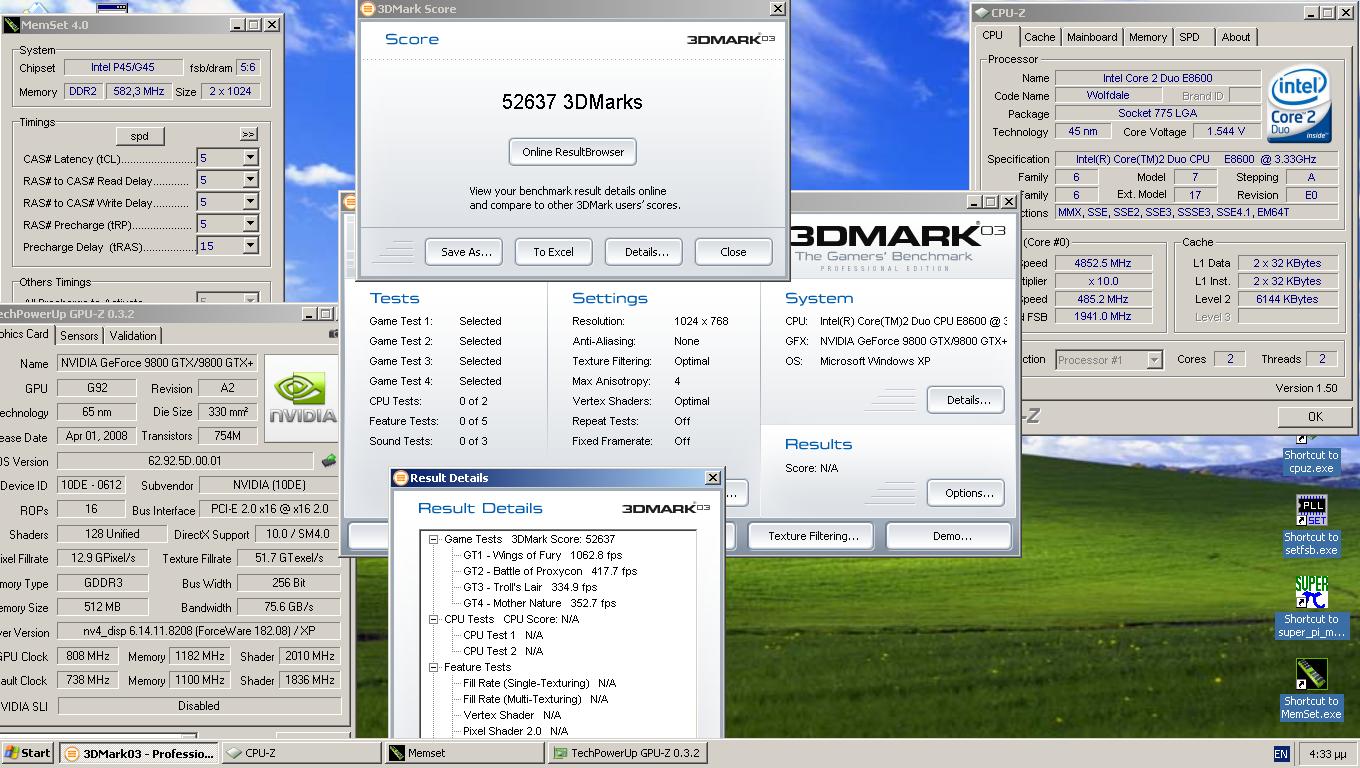Select the CPU Test 1 row

point(503,635)
